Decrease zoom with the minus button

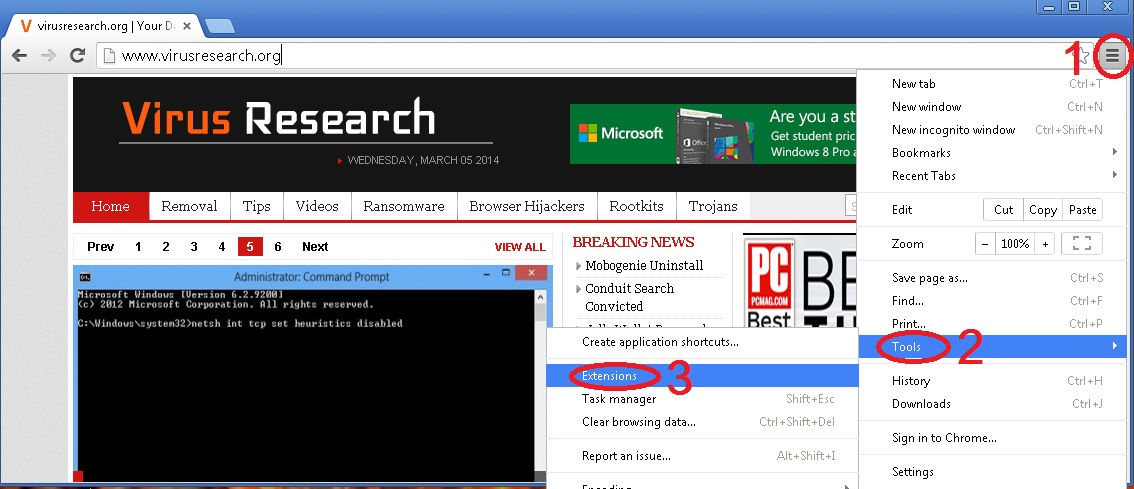(985, 243)
